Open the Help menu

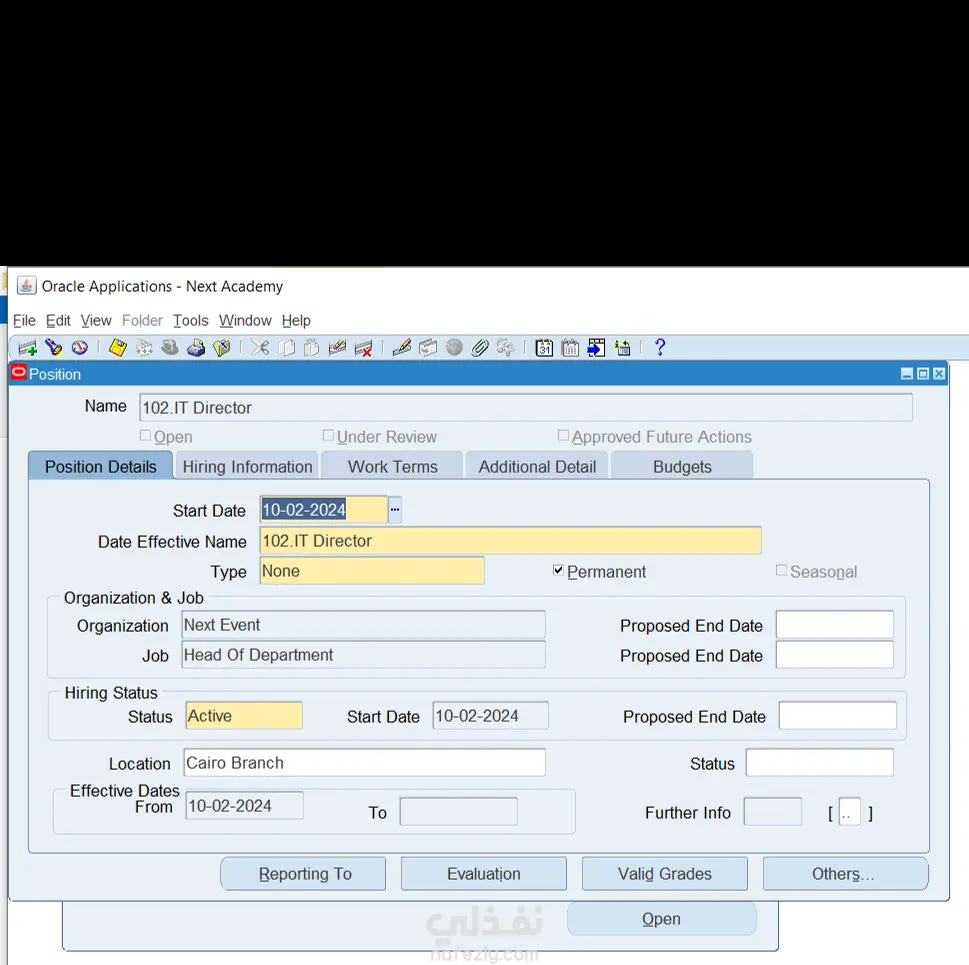coord(296,321)
